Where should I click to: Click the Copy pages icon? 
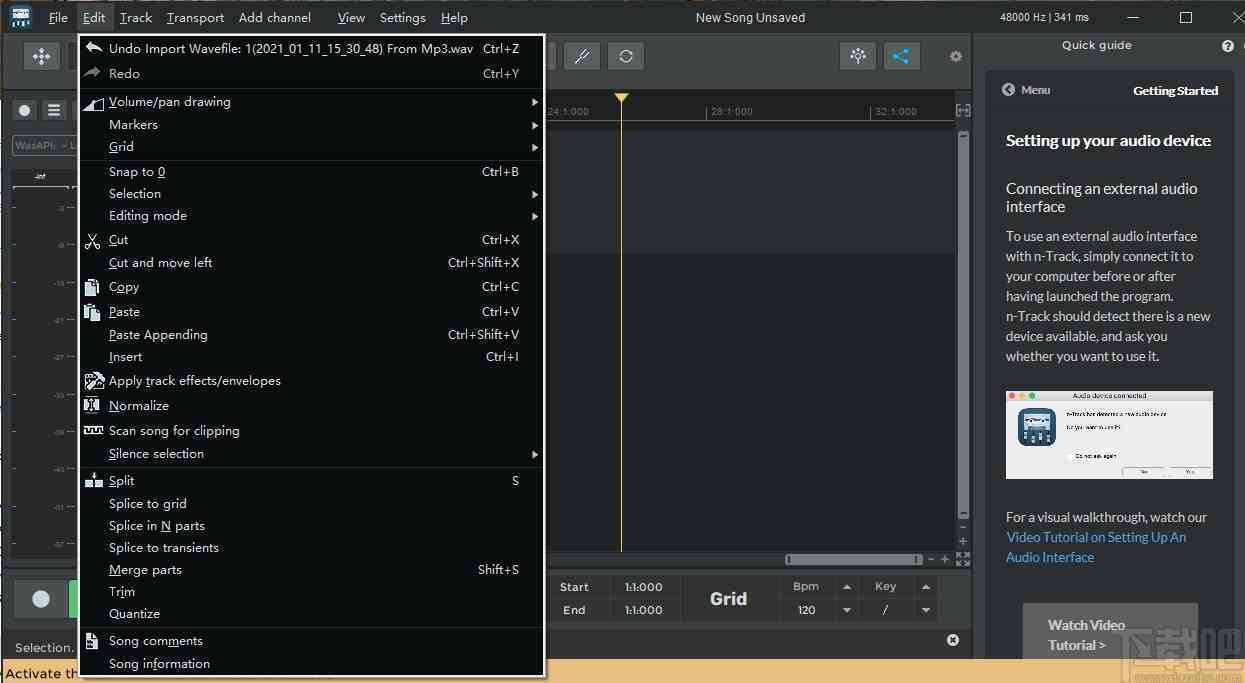(x=93, y=287)
